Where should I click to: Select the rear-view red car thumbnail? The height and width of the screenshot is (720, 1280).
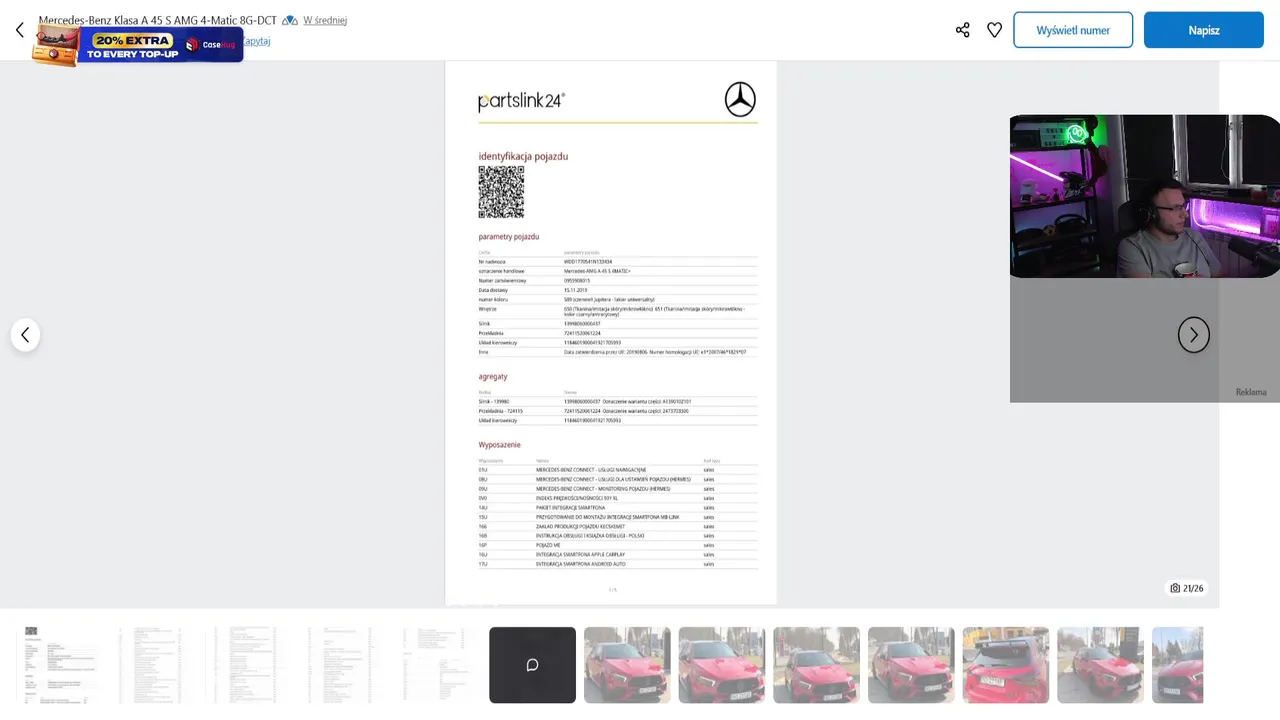tap(1005, 665)
